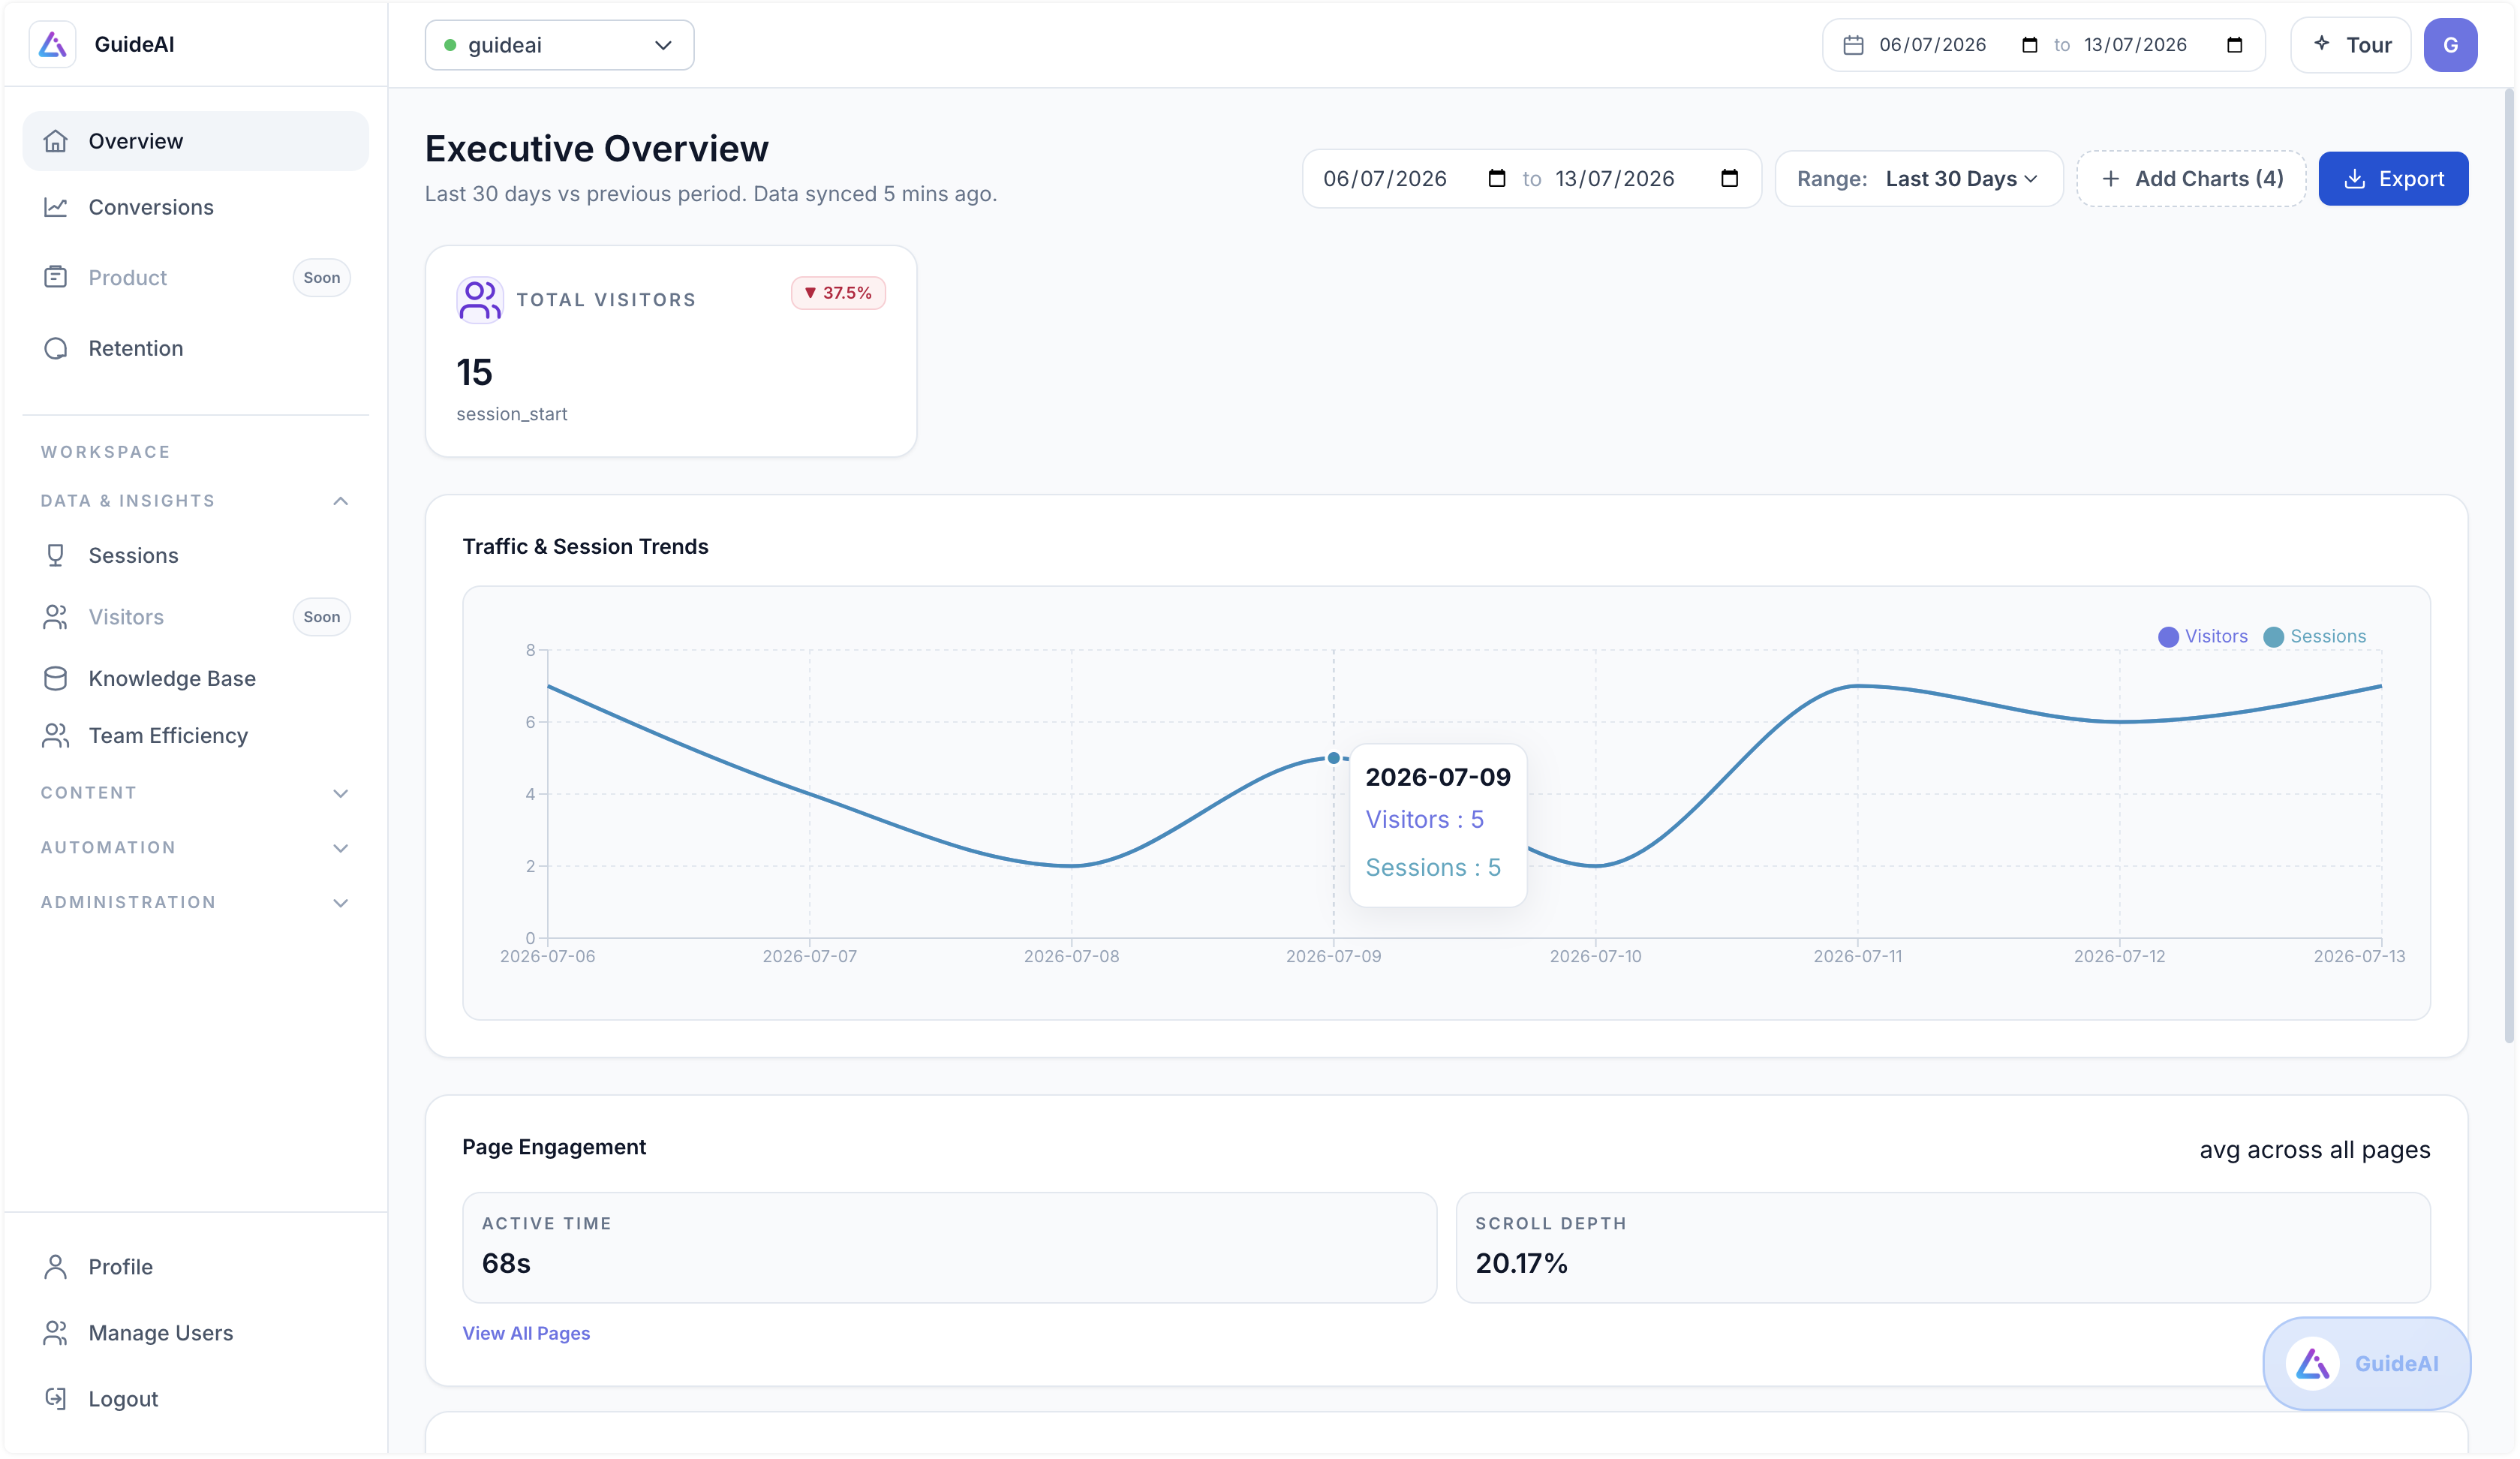2520x1459 pixels.
Task: Open the user avatar G menu
Action: pos(2450,45)
